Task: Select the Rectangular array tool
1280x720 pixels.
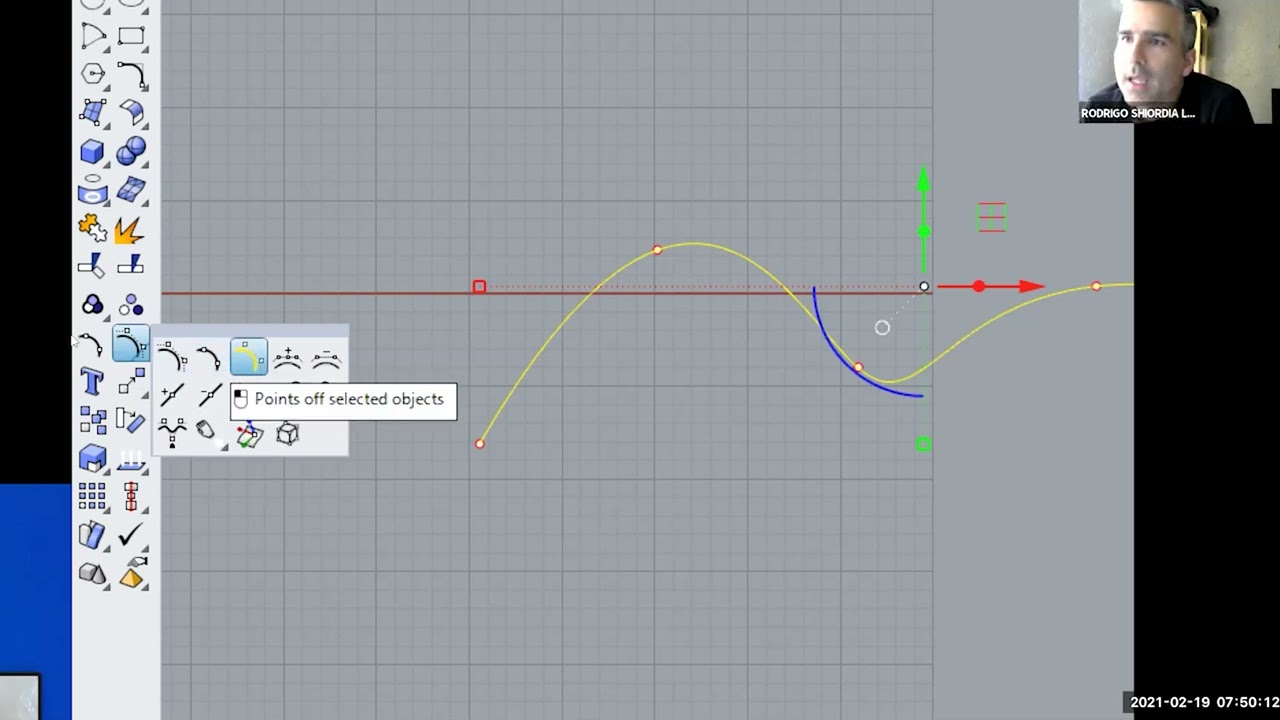Action: (93, 496)
